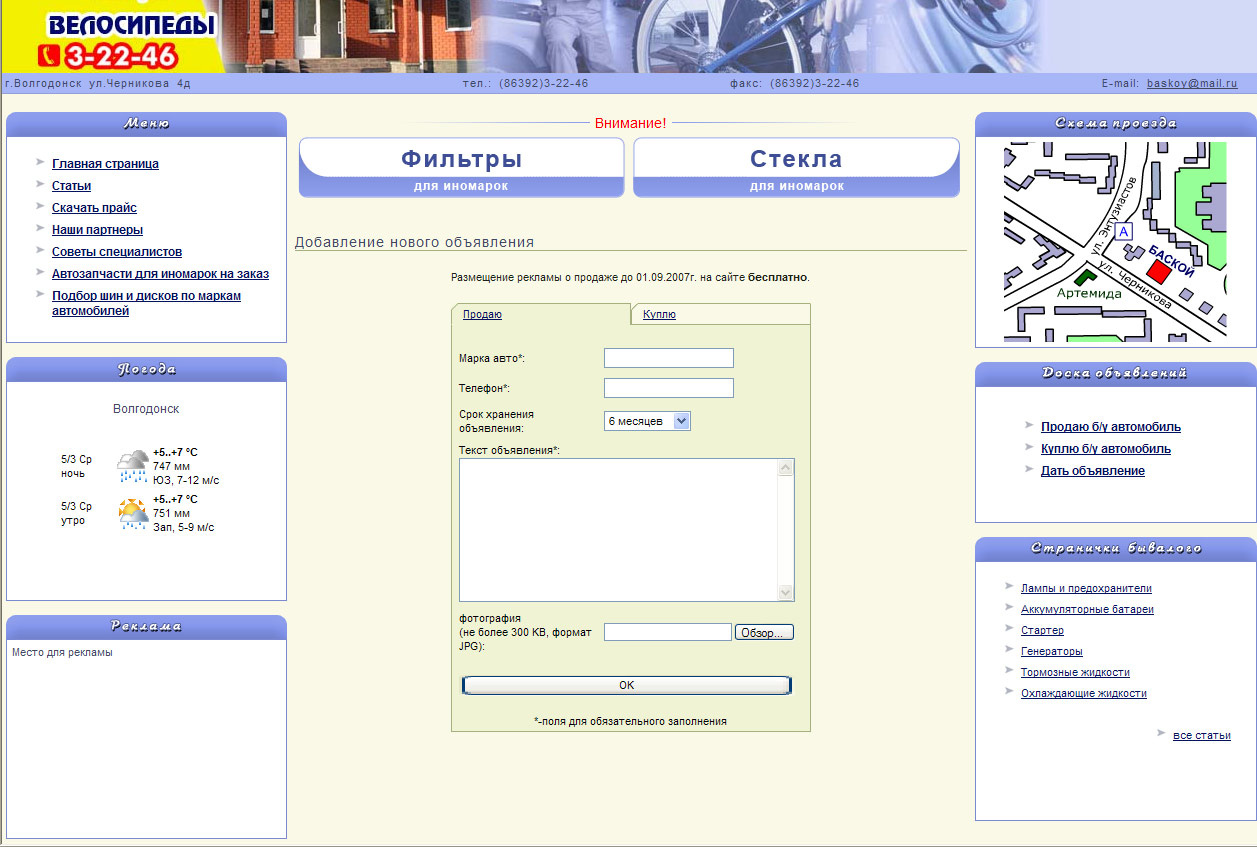Focus the Телефон input field

tap(668, 388)
